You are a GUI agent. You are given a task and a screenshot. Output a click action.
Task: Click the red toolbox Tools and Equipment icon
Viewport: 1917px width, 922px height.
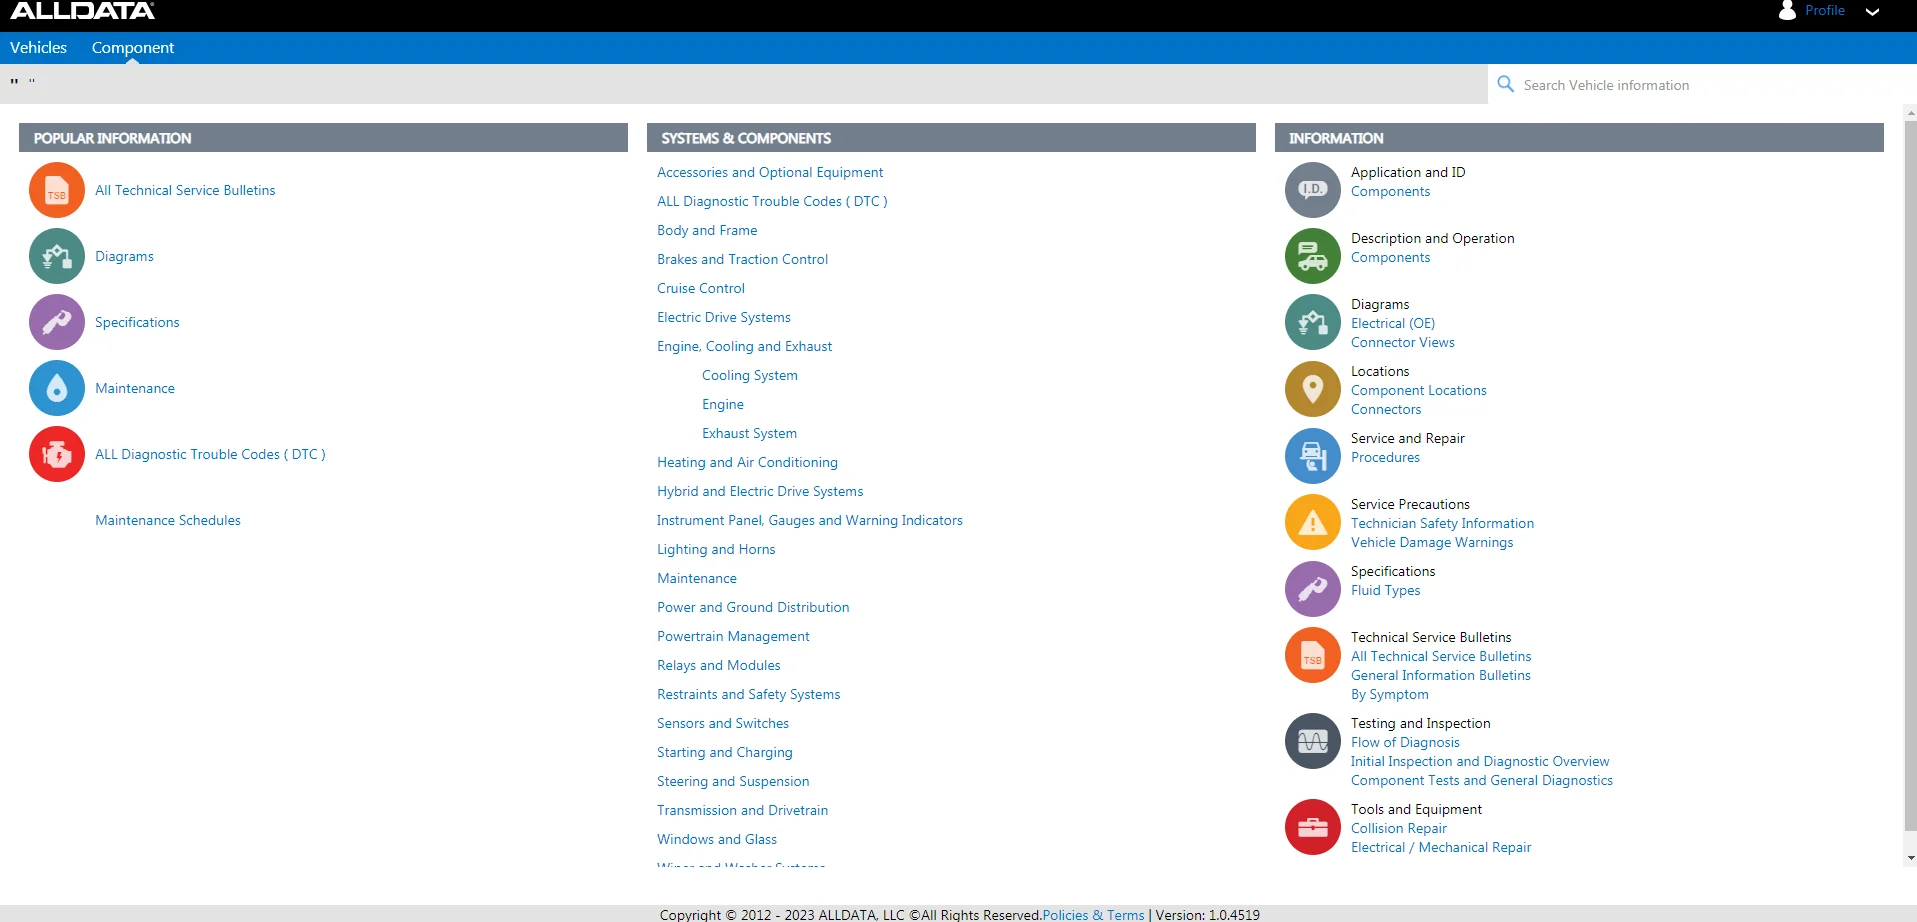1313,827
